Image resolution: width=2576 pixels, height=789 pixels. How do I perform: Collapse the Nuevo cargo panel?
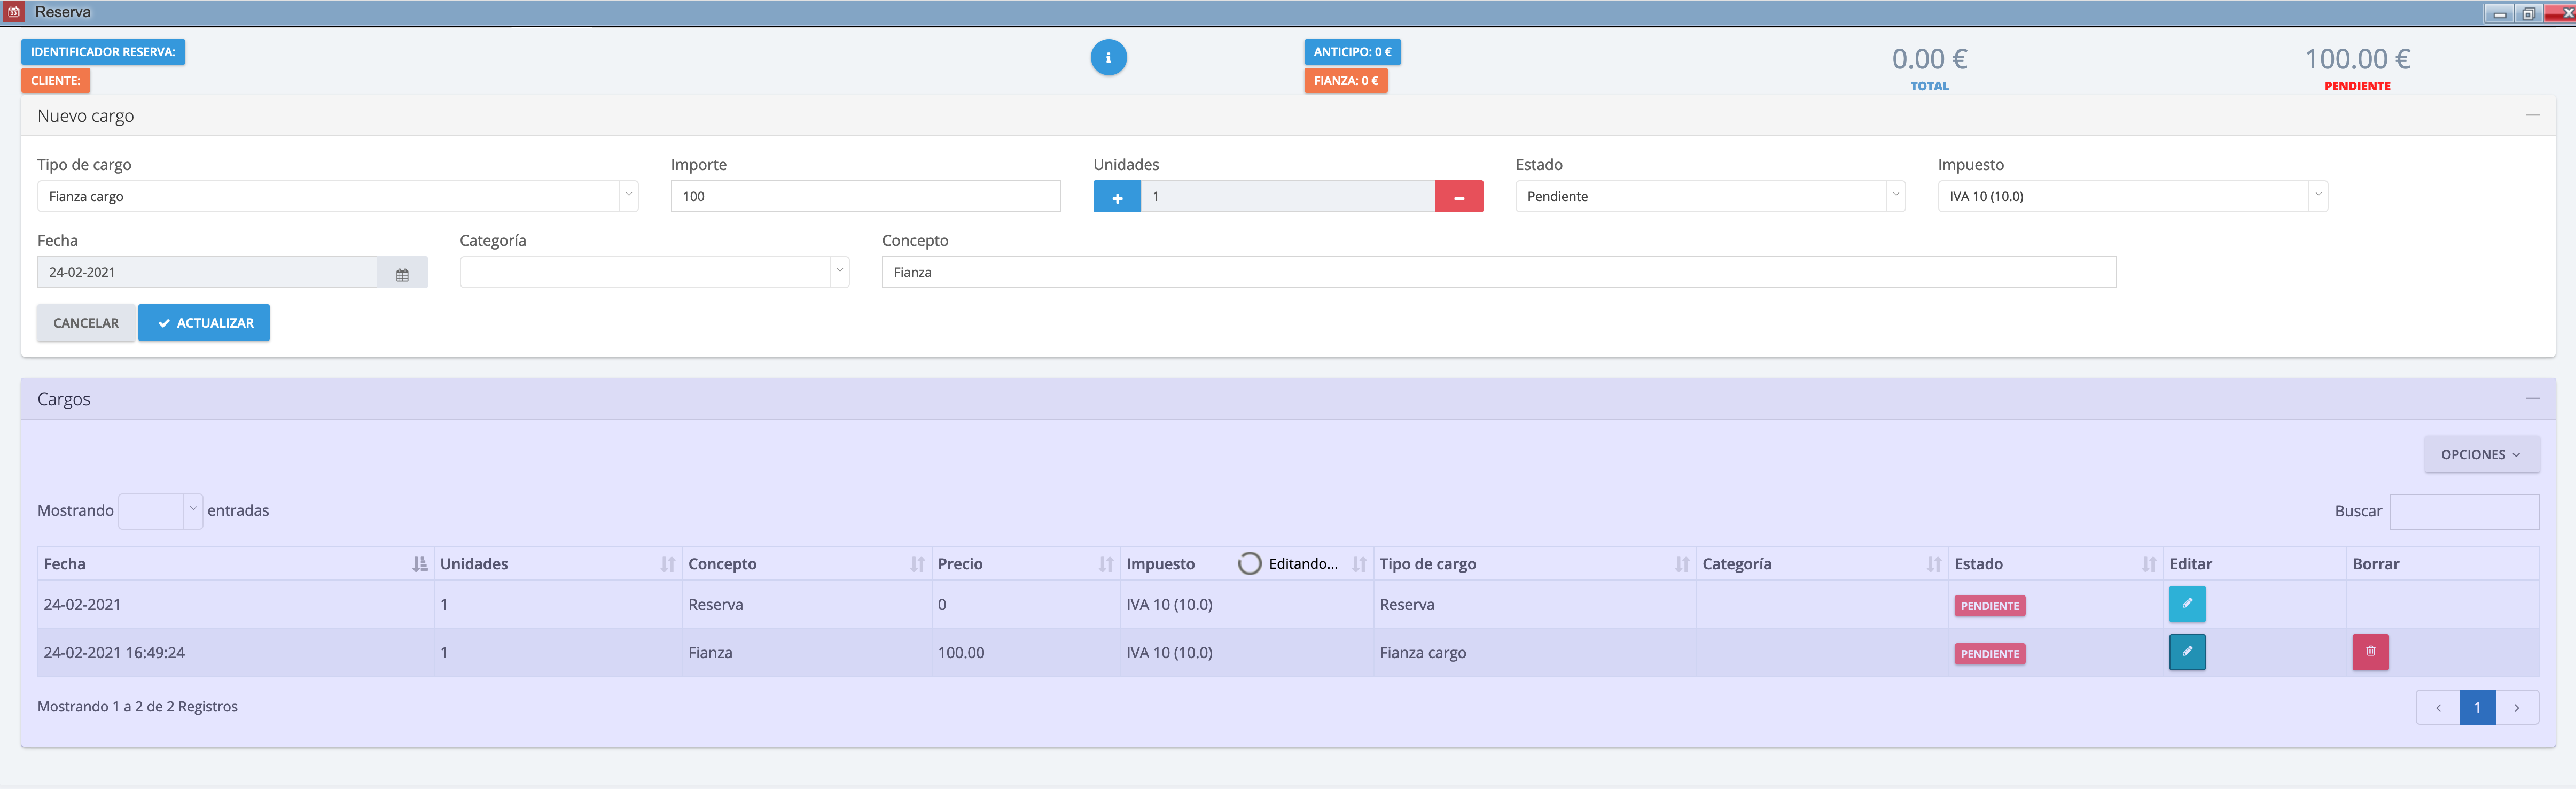[2532, 116]
